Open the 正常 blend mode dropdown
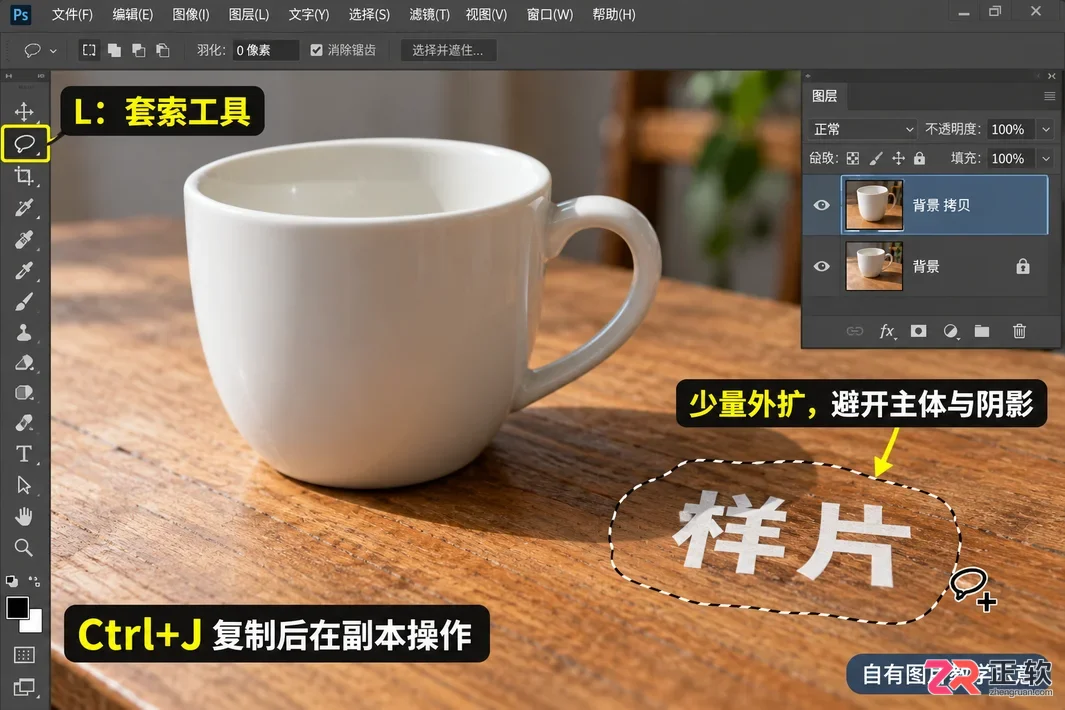Screen dimensions: 1065x710 pyautogui.click(x=863, y=129)
